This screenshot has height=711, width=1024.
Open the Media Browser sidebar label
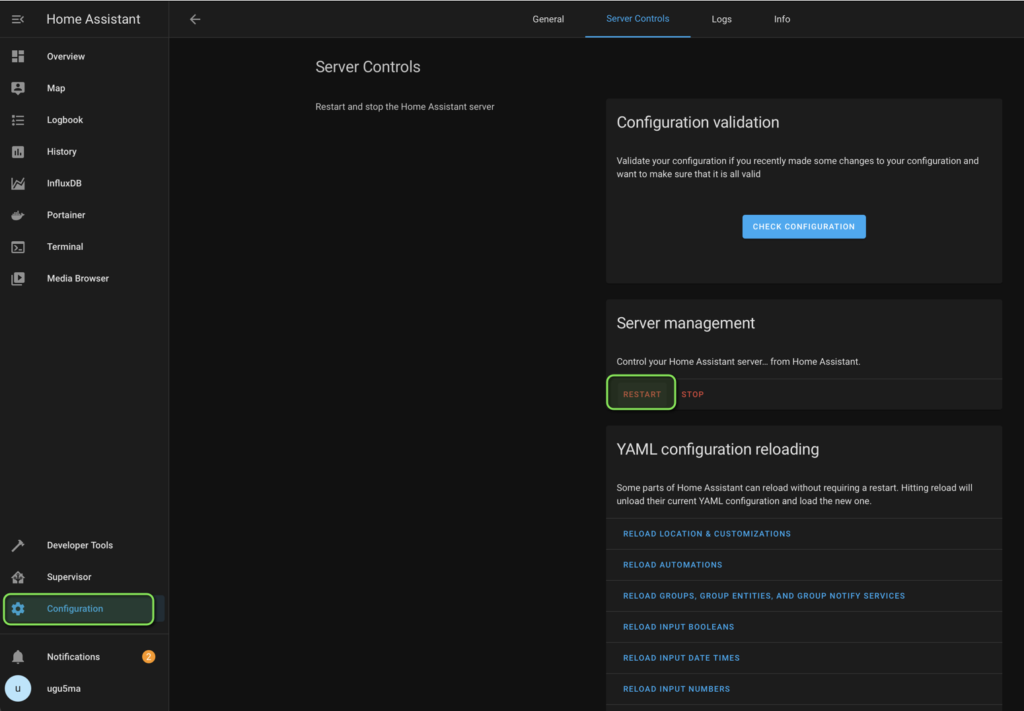point(78,278)
